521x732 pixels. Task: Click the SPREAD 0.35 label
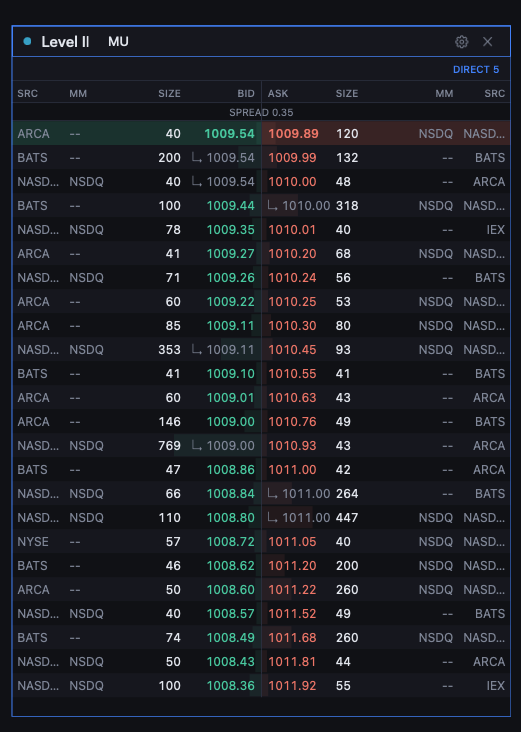pyautogui.click(x=261, y=113)
